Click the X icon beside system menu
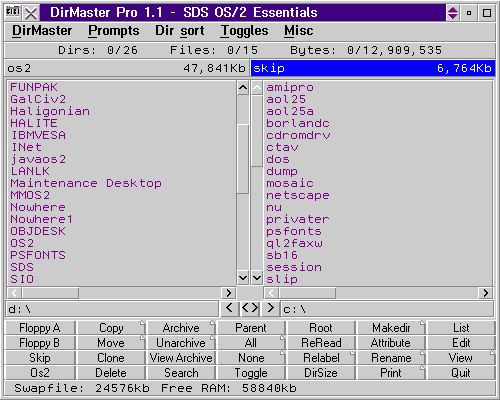Screen dimensions: 500x400 pyautogui.click(x=31, y=13)
